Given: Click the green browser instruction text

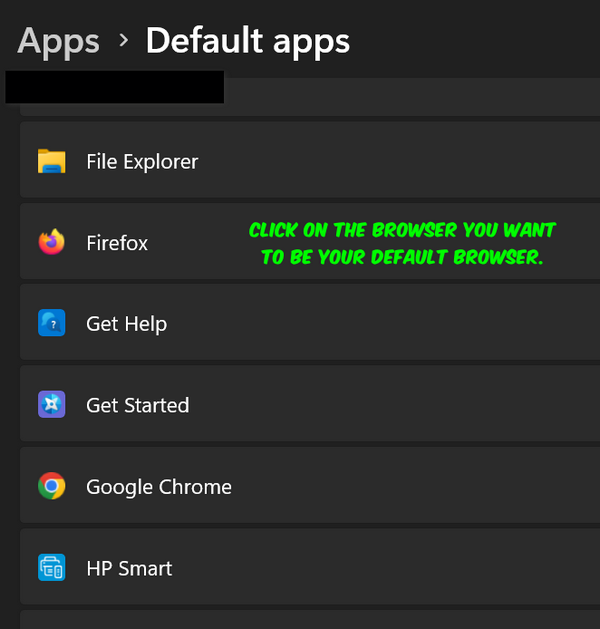Looking at the screenshot, I should coord(402,243).
